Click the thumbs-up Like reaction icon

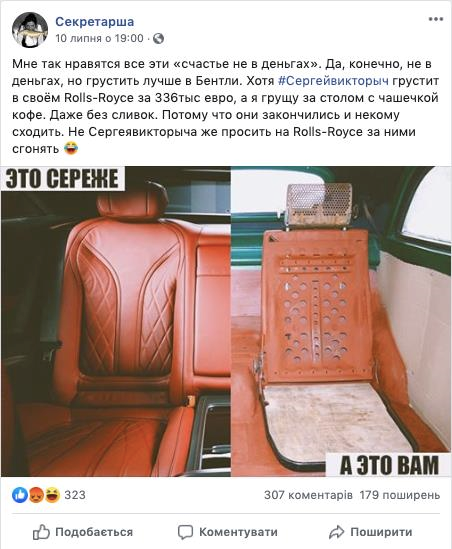tap(20, 495)
